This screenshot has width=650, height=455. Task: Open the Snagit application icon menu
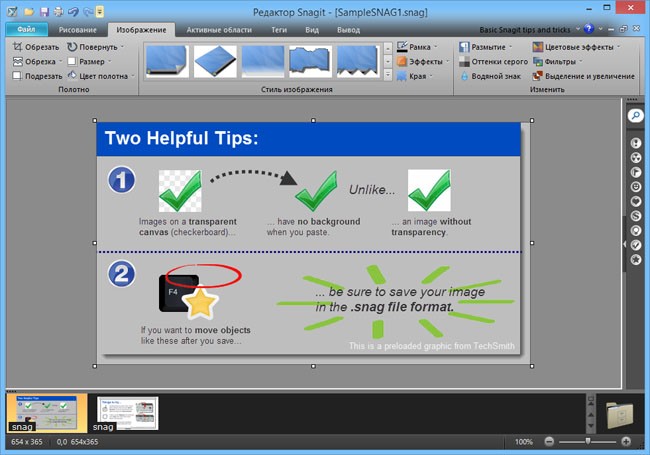click(12, 12)
